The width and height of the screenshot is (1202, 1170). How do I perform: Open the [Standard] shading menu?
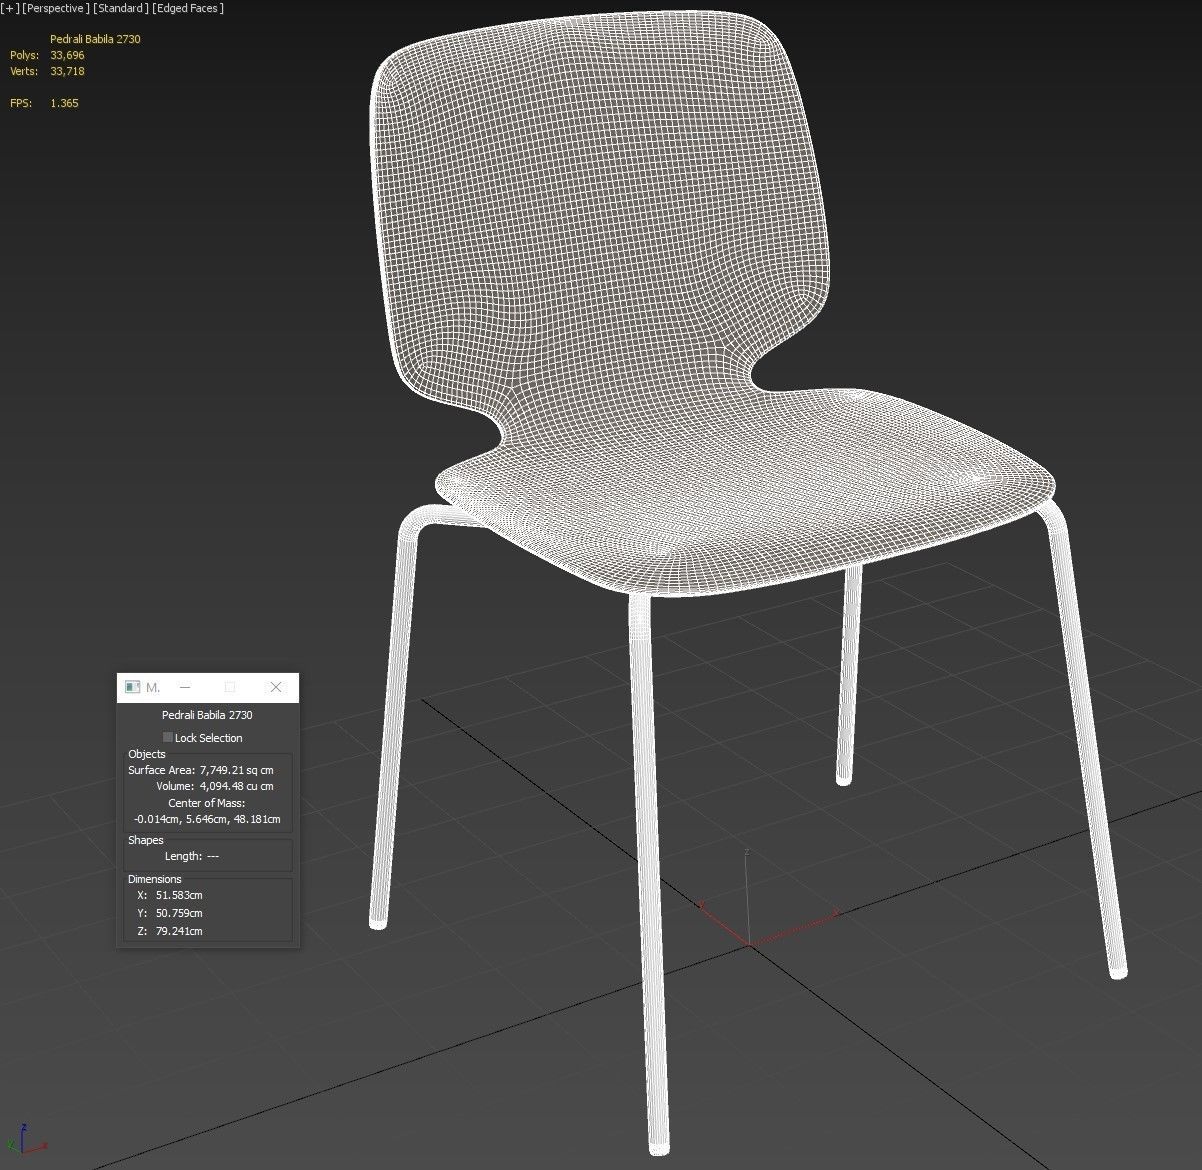(x=121, y=8)
